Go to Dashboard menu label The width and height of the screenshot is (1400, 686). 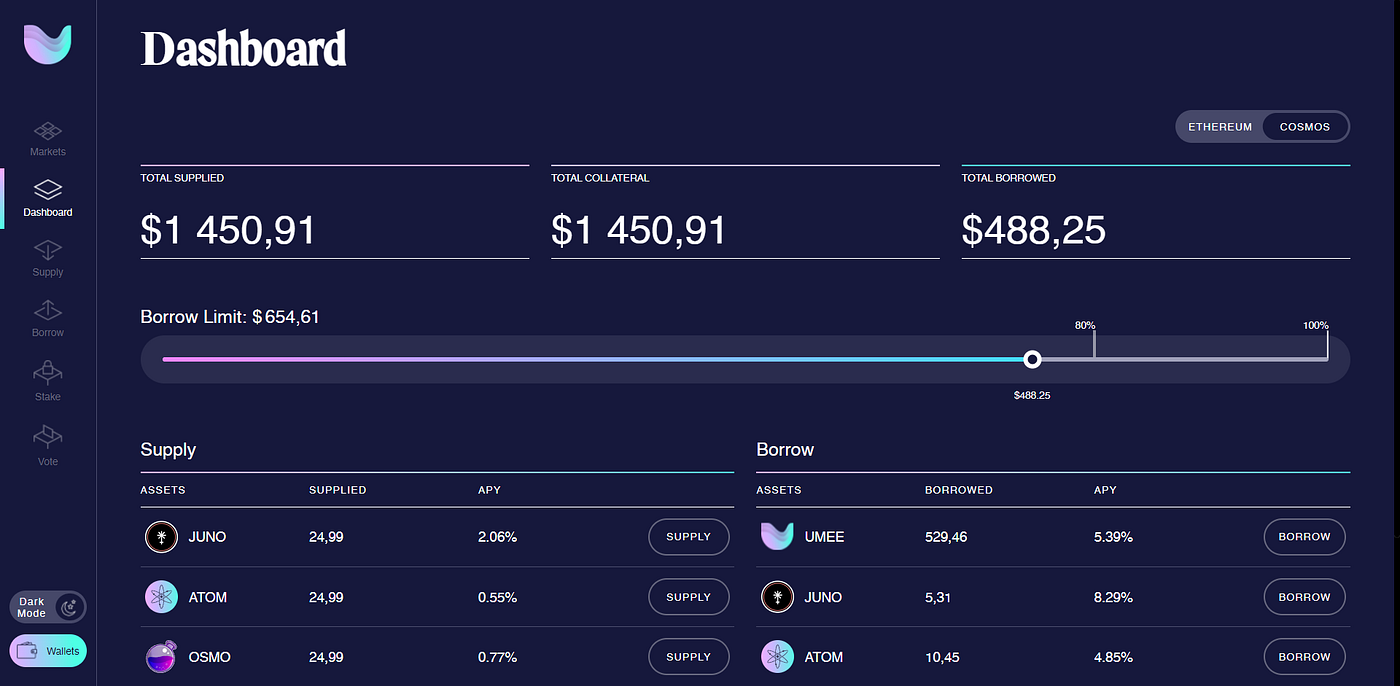48,212
